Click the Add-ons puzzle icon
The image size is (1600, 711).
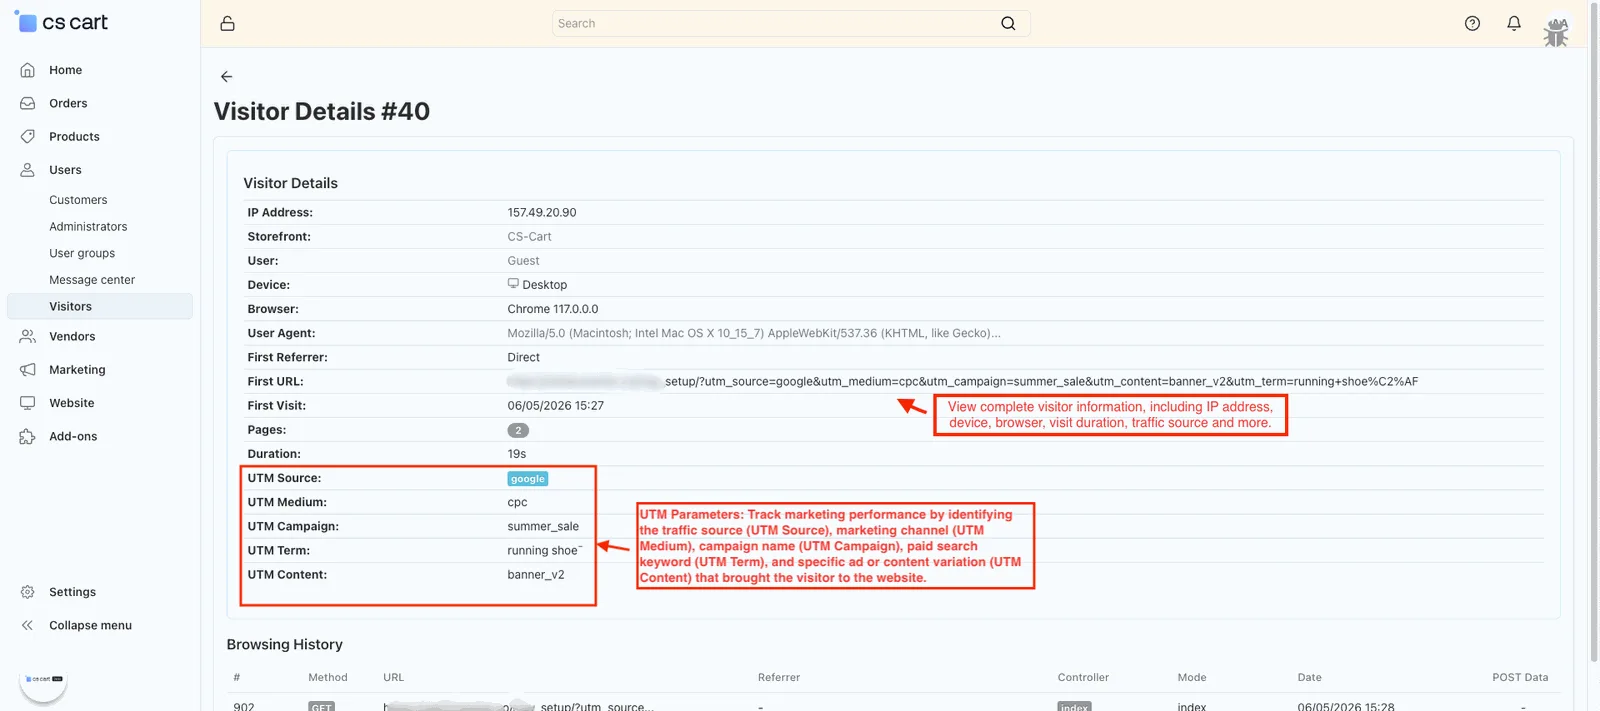tap(28, 437)
